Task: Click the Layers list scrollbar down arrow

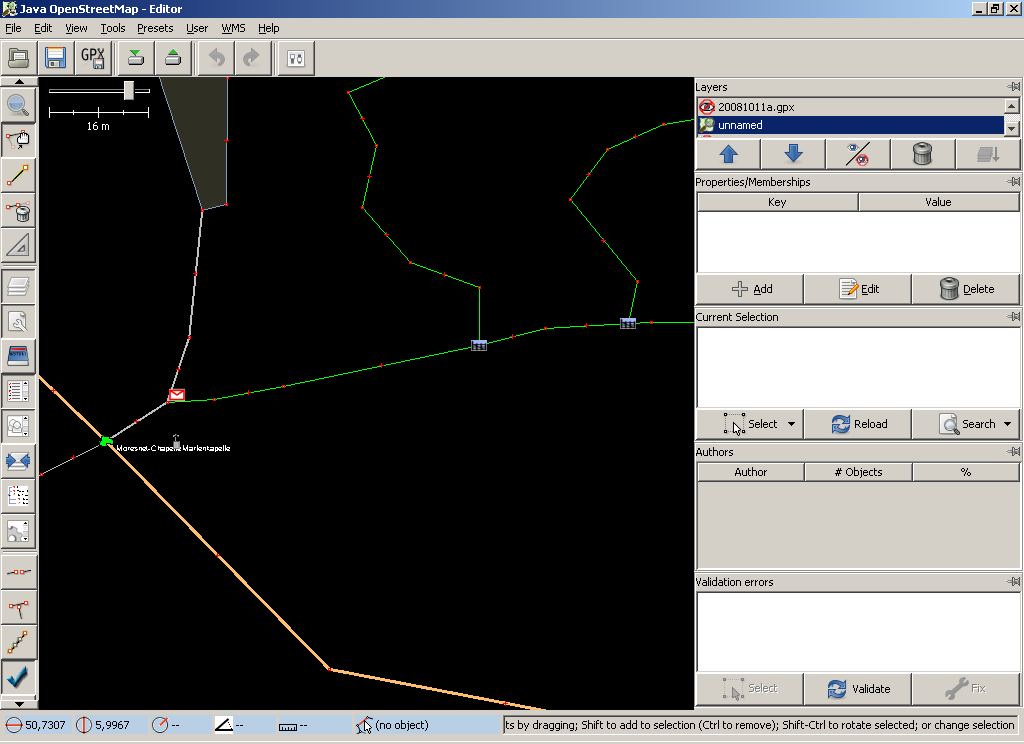Action: 1011,128
